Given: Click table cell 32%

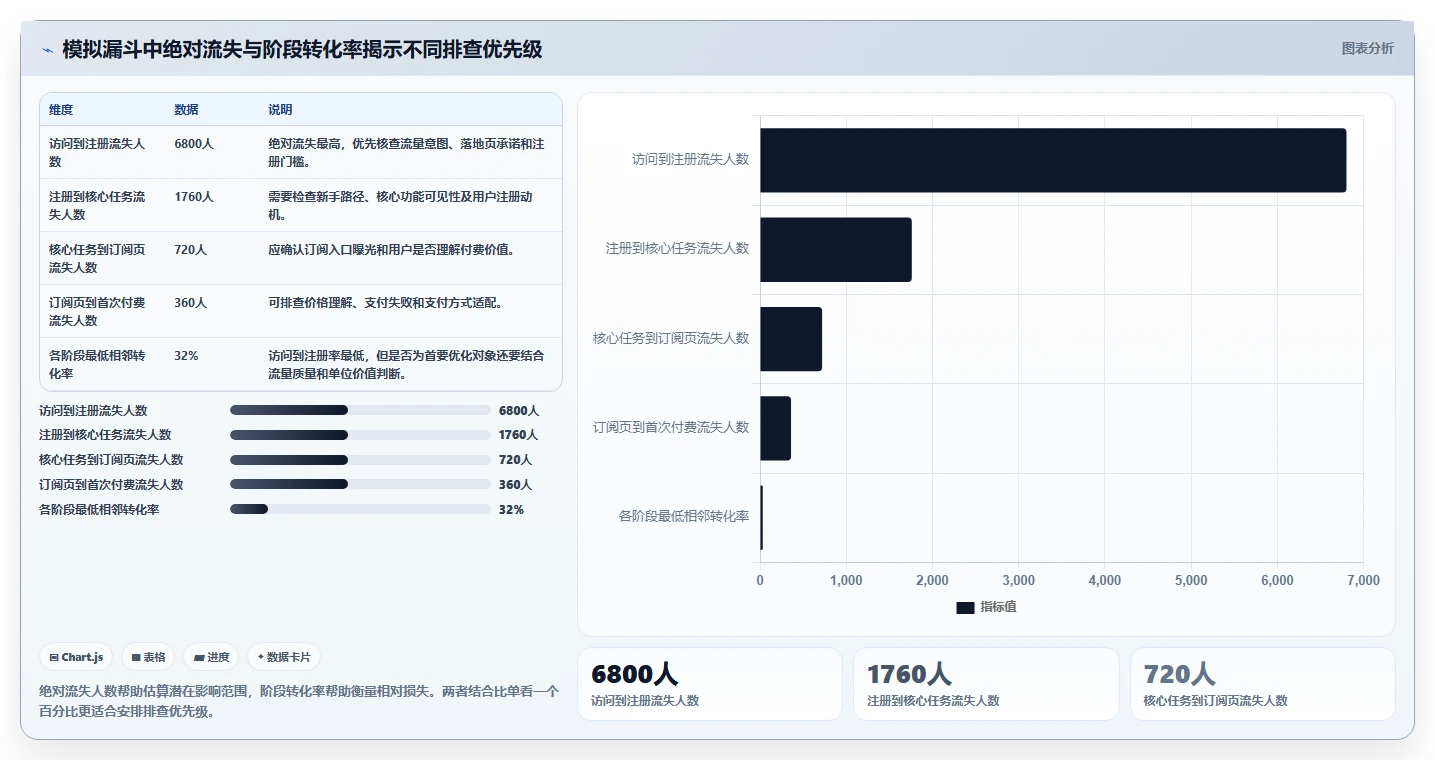Looking at the screenshot, I should tap(186, 356).
